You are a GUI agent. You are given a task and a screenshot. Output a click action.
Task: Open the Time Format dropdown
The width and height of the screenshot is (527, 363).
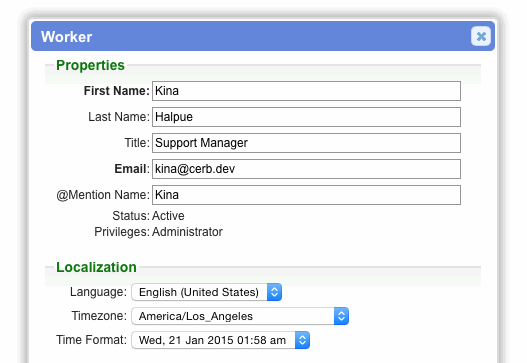coord(220,340)
